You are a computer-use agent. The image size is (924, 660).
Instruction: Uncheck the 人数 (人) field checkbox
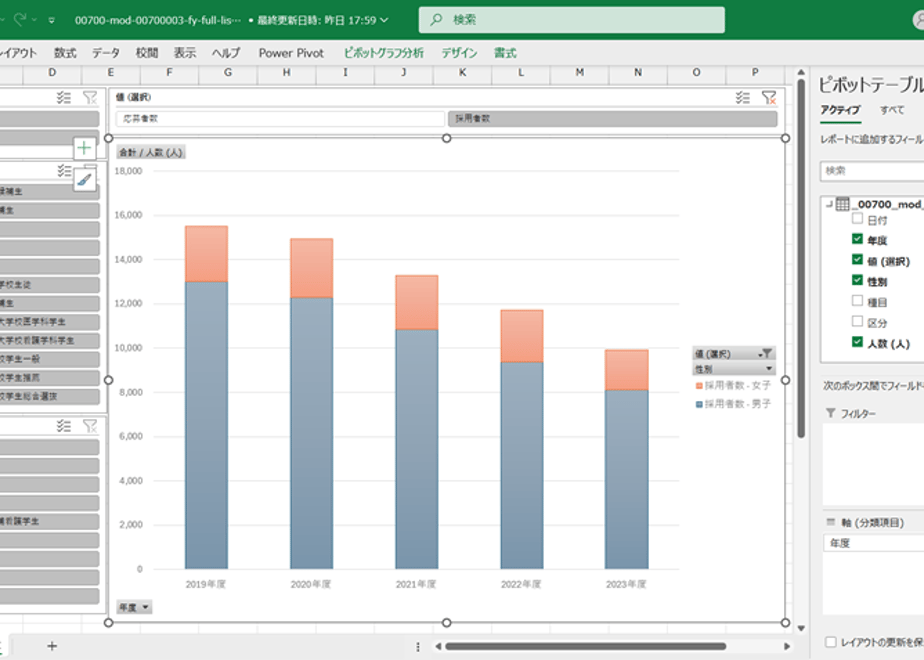pos(857,342)
